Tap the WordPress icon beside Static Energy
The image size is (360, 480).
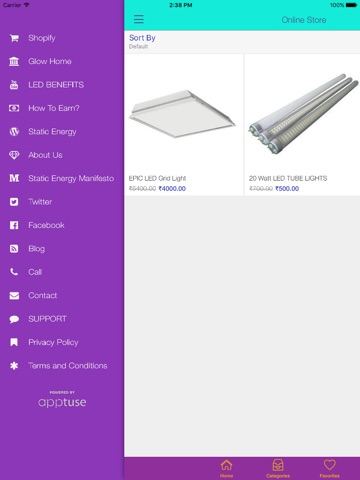coord(14,132)
